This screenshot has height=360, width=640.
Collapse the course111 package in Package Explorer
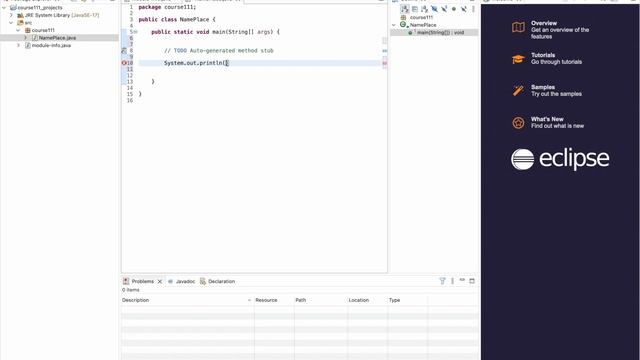[x=18, y=30]
